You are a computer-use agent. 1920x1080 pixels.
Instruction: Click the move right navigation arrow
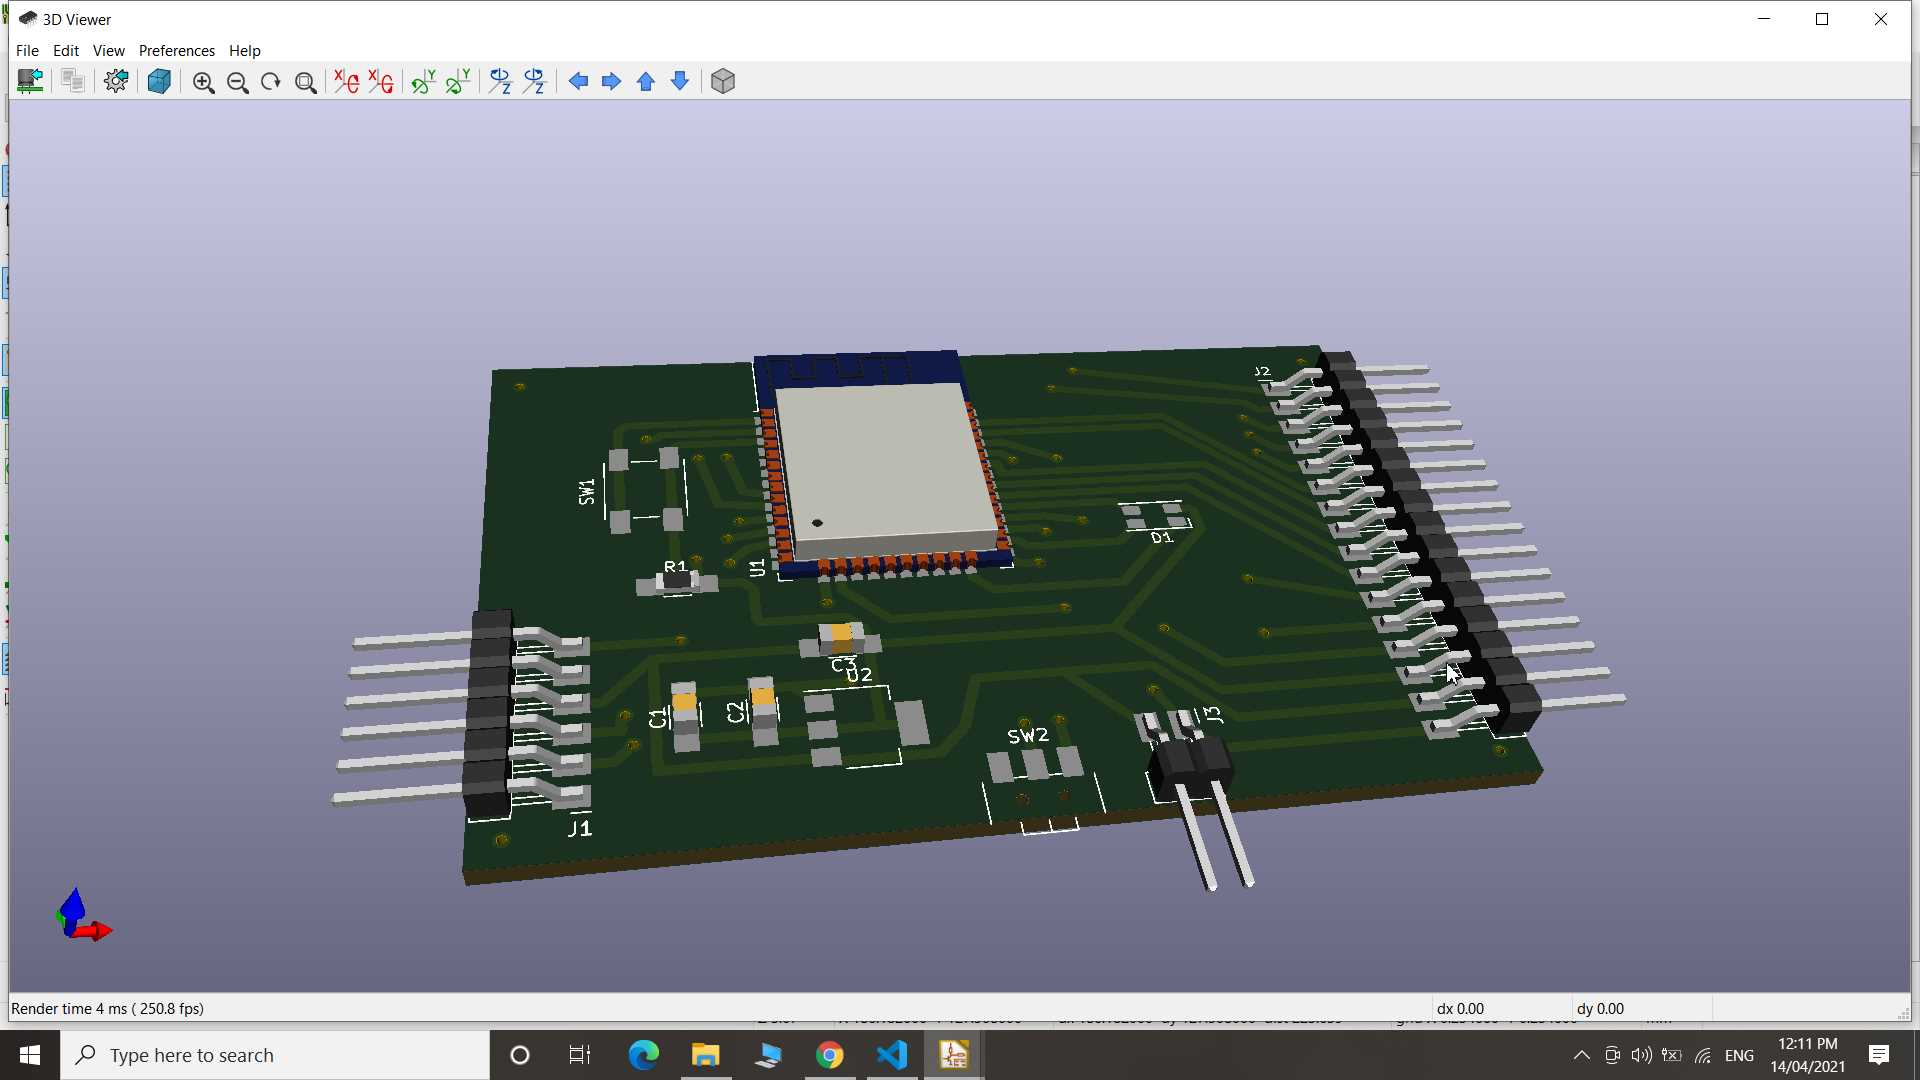(611, 82)
